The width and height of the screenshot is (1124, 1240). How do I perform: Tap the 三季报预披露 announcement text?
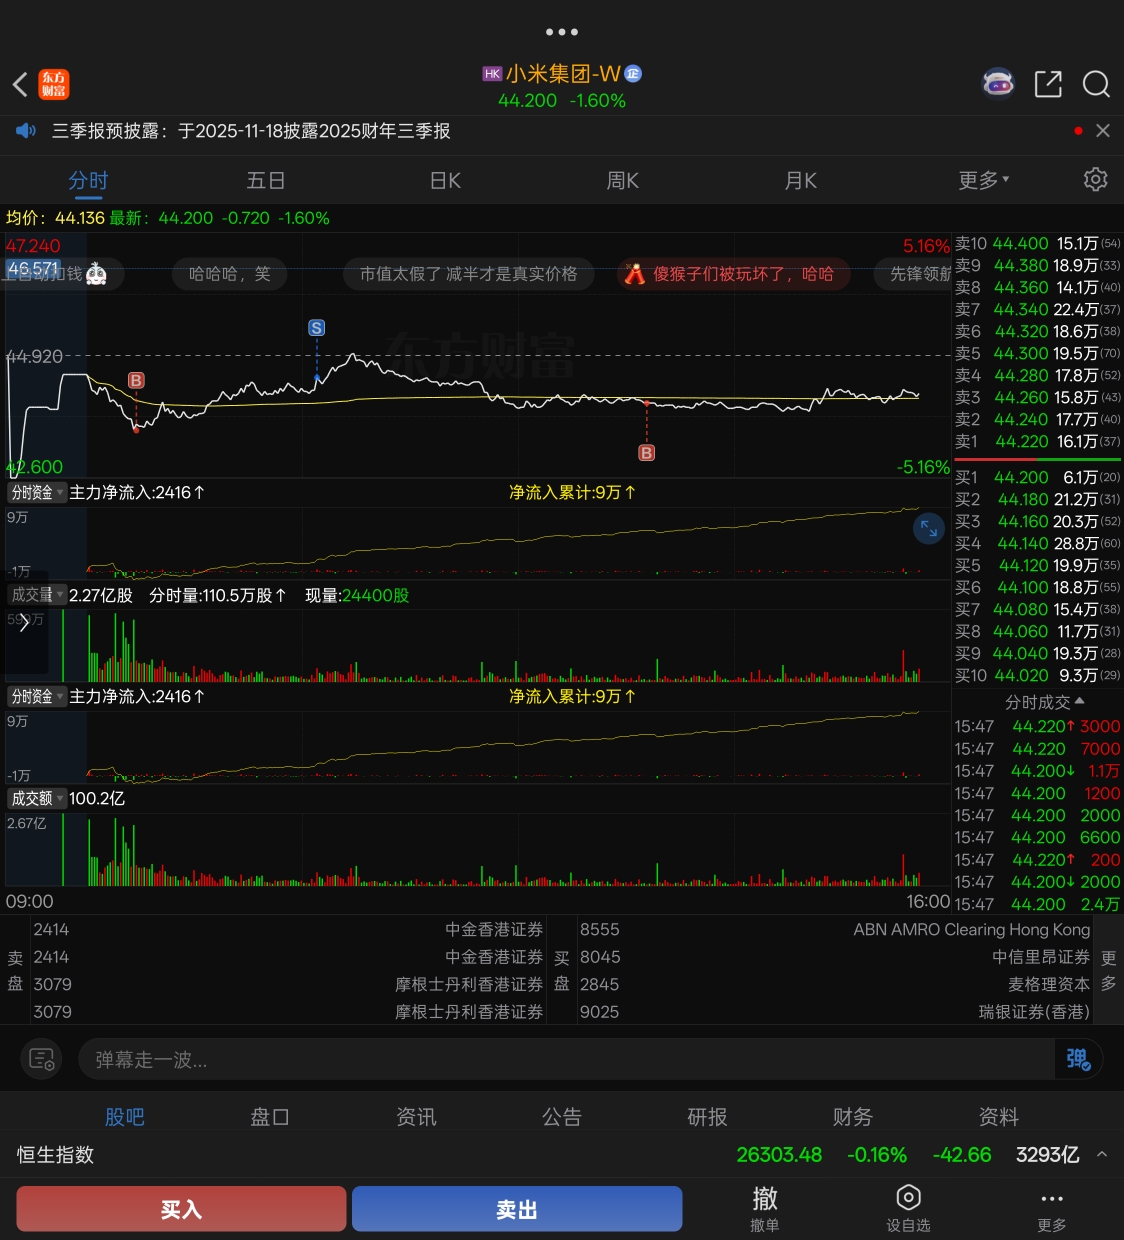[251, 131]
